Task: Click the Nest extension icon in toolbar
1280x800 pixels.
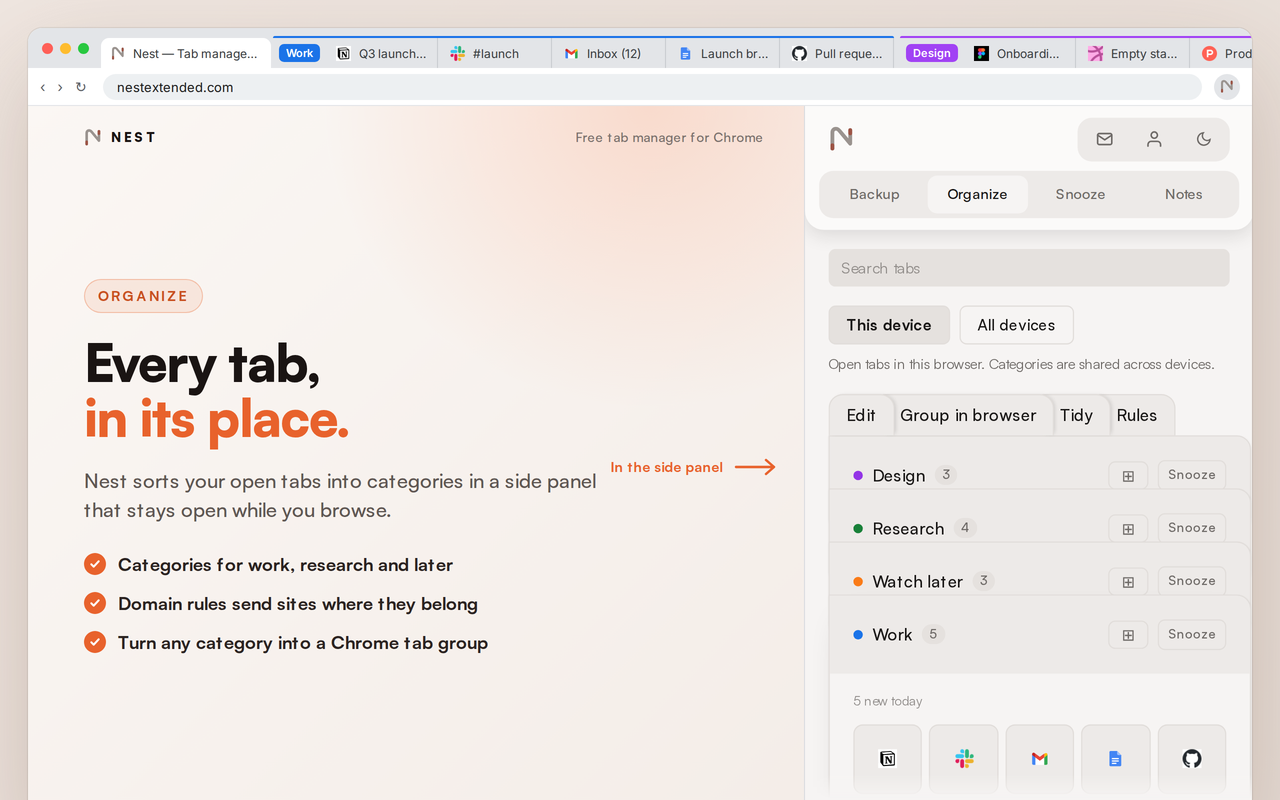Action: point(1227,87)
